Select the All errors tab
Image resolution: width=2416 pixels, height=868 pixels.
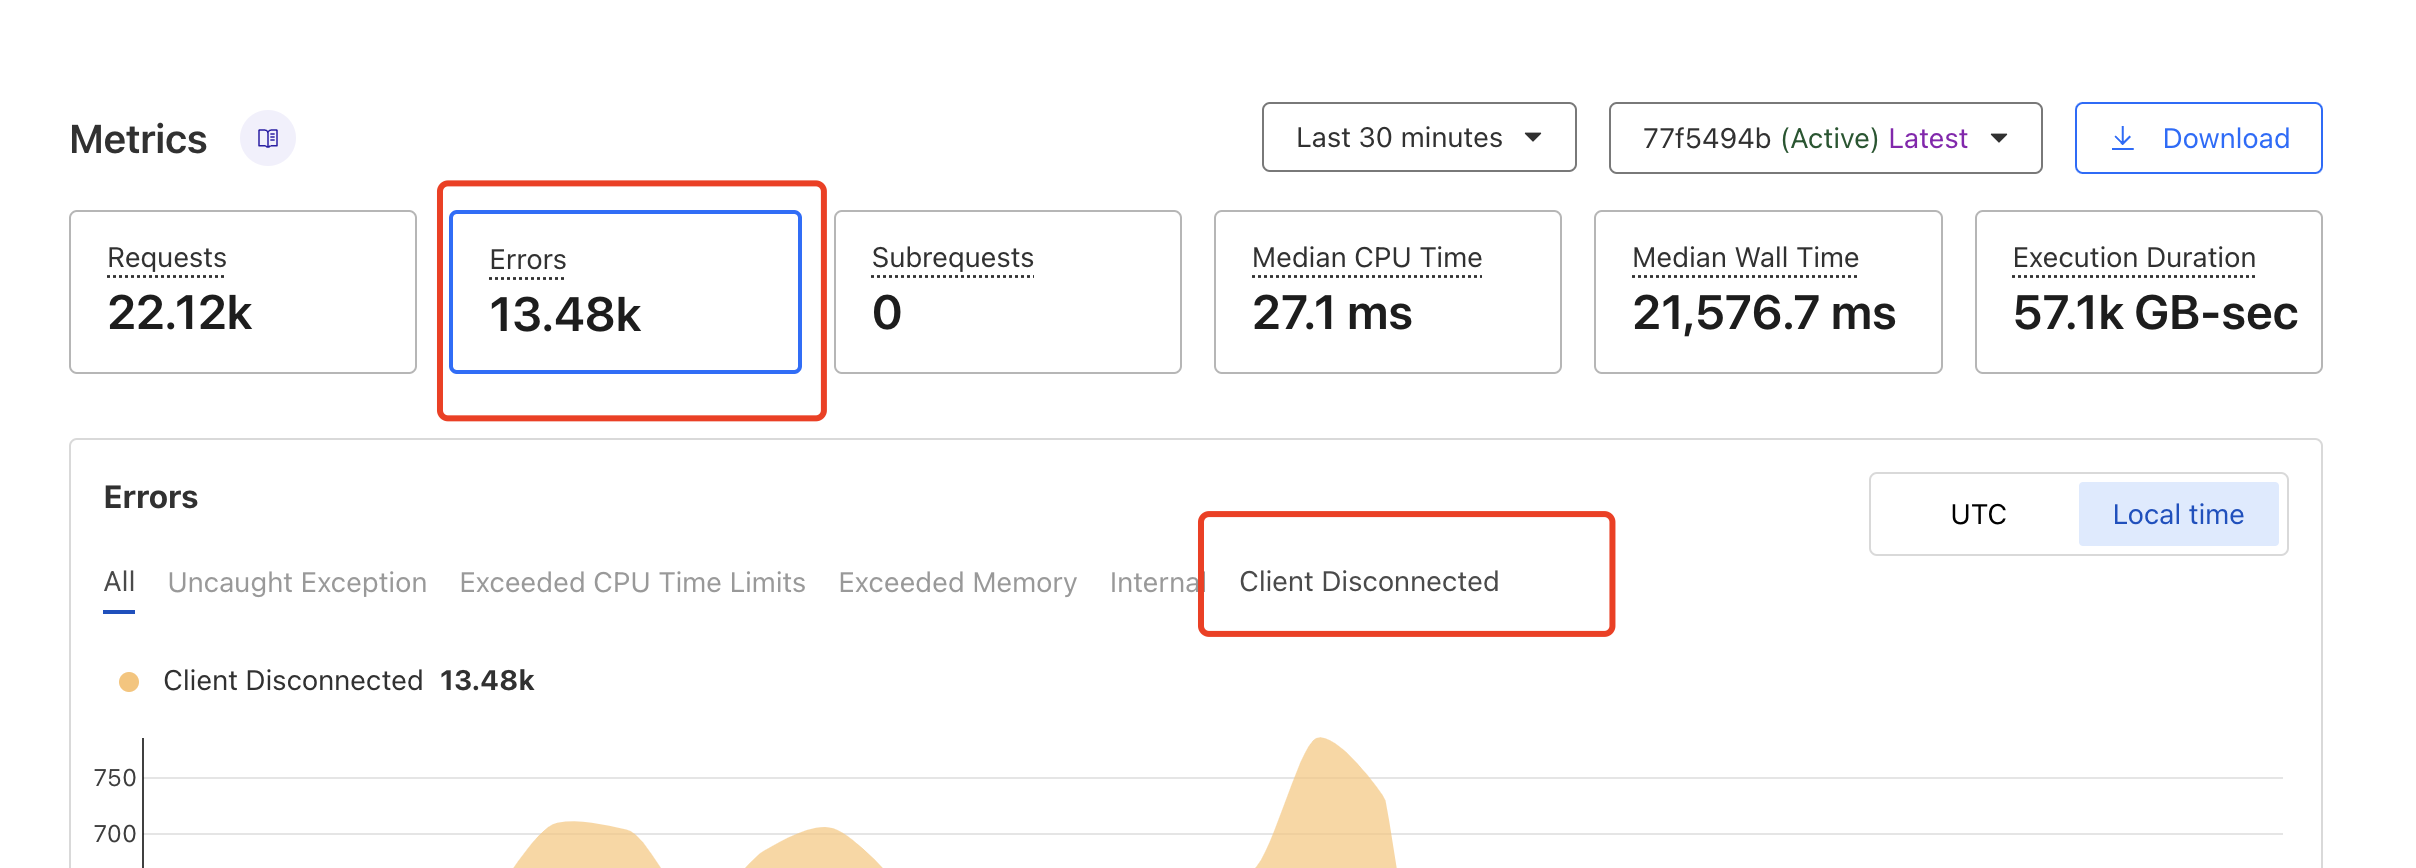click(119, 582)
